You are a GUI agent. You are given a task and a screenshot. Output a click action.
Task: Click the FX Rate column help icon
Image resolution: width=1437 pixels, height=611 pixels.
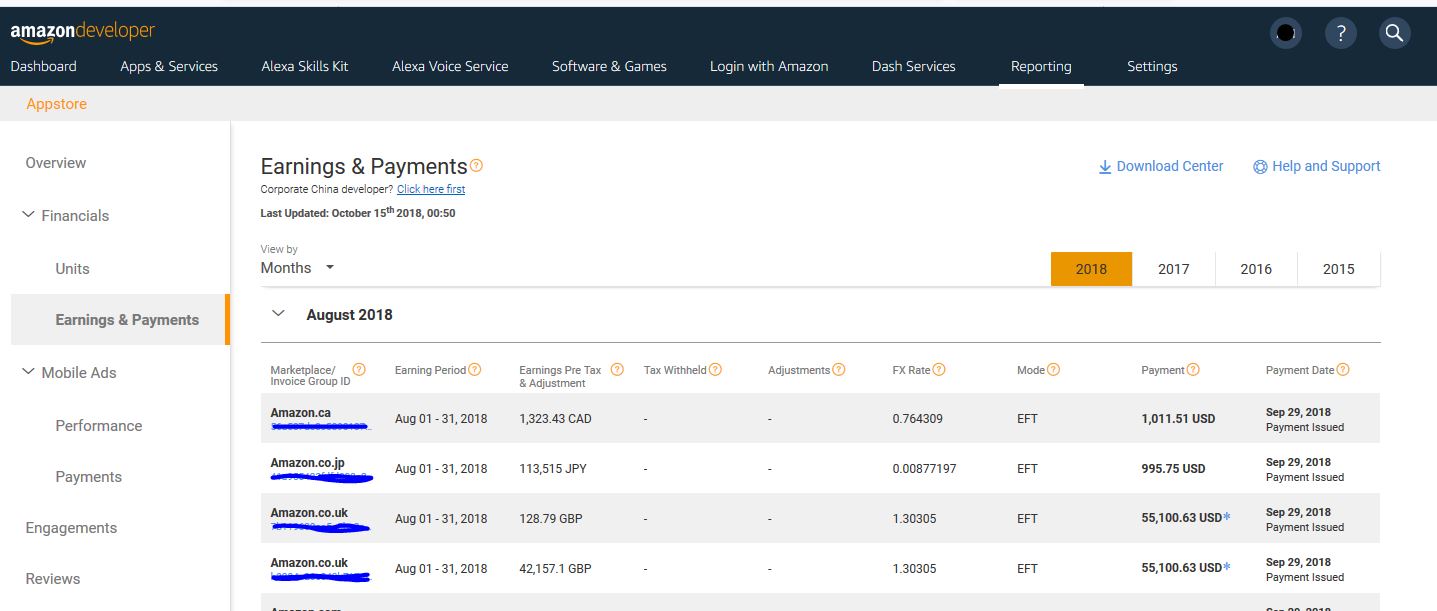click(x=939, y=370)
